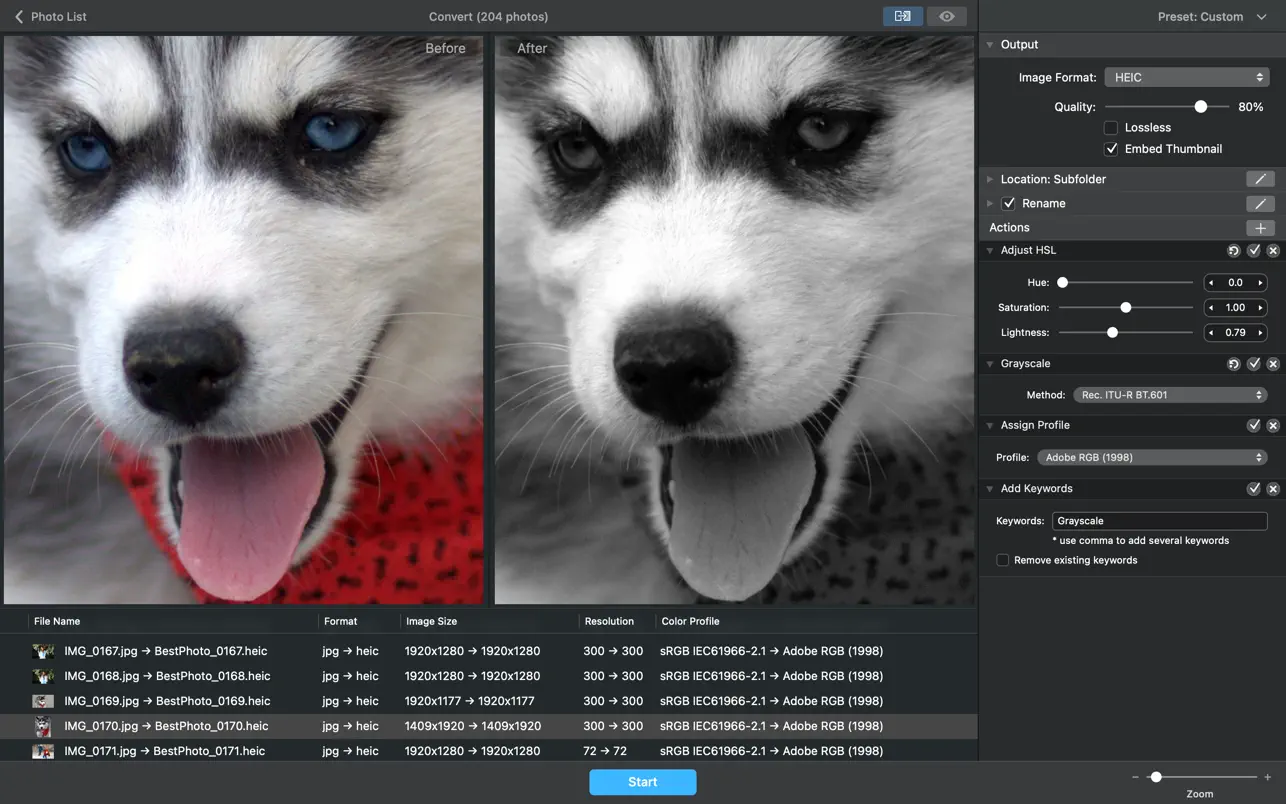Open the Preset Custom menu
Image resolution: width=1286 pixels, height=804 pixels.
[x=1211, y=17]
